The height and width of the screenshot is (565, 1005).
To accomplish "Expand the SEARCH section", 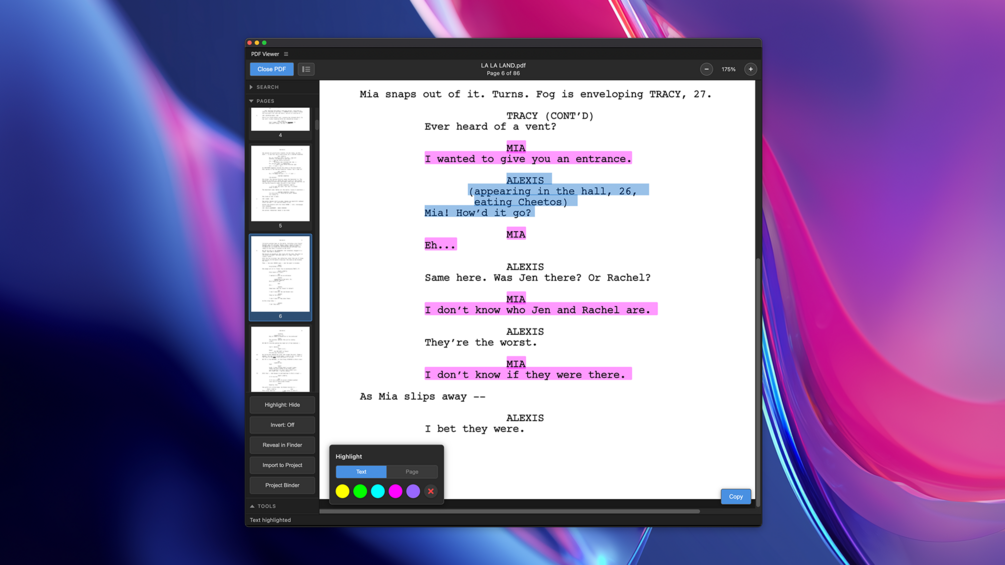I will (x=264, y=87).
